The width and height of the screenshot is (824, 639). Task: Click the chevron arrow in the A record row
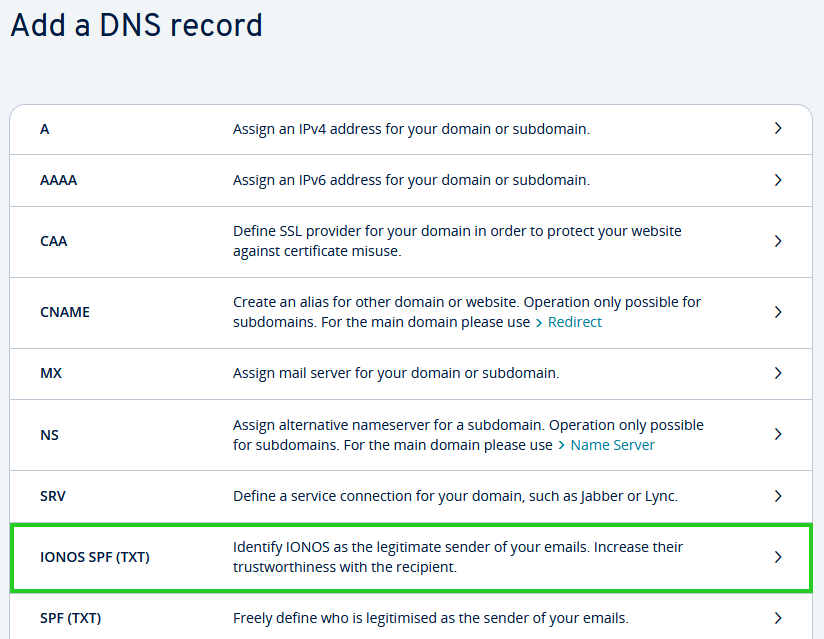click(778, 129)
